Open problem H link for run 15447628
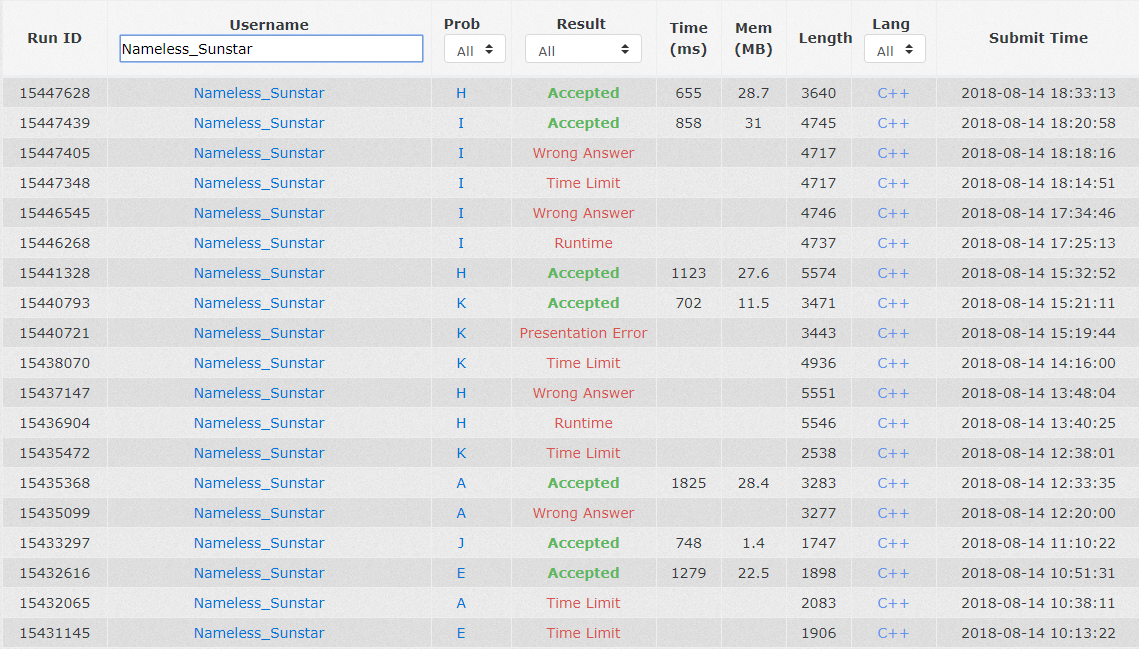 (x=461, y=93)
